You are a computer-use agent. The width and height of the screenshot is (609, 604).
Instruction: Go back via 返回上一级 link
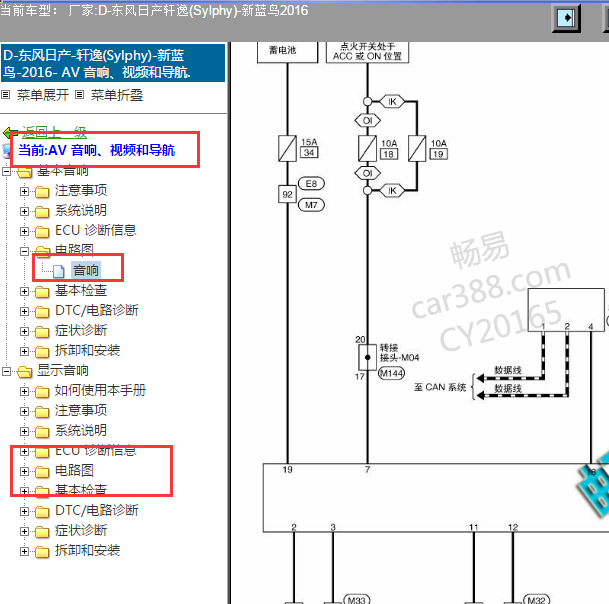(x=54, y=132)
